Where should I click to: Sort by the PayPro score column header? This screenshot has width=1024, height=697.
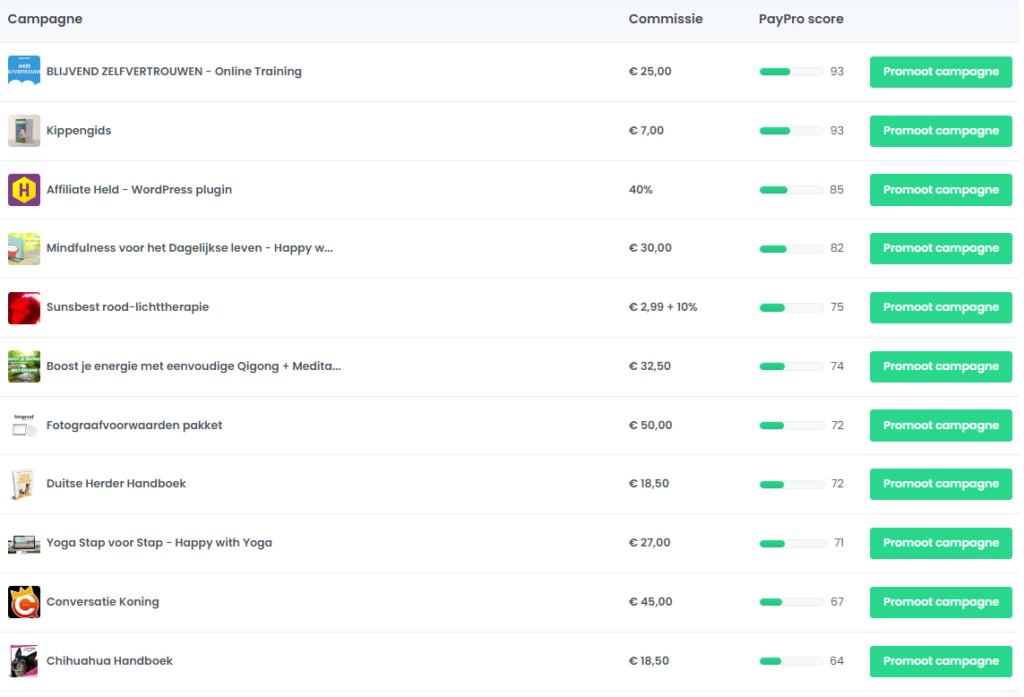tap(800, 19)
